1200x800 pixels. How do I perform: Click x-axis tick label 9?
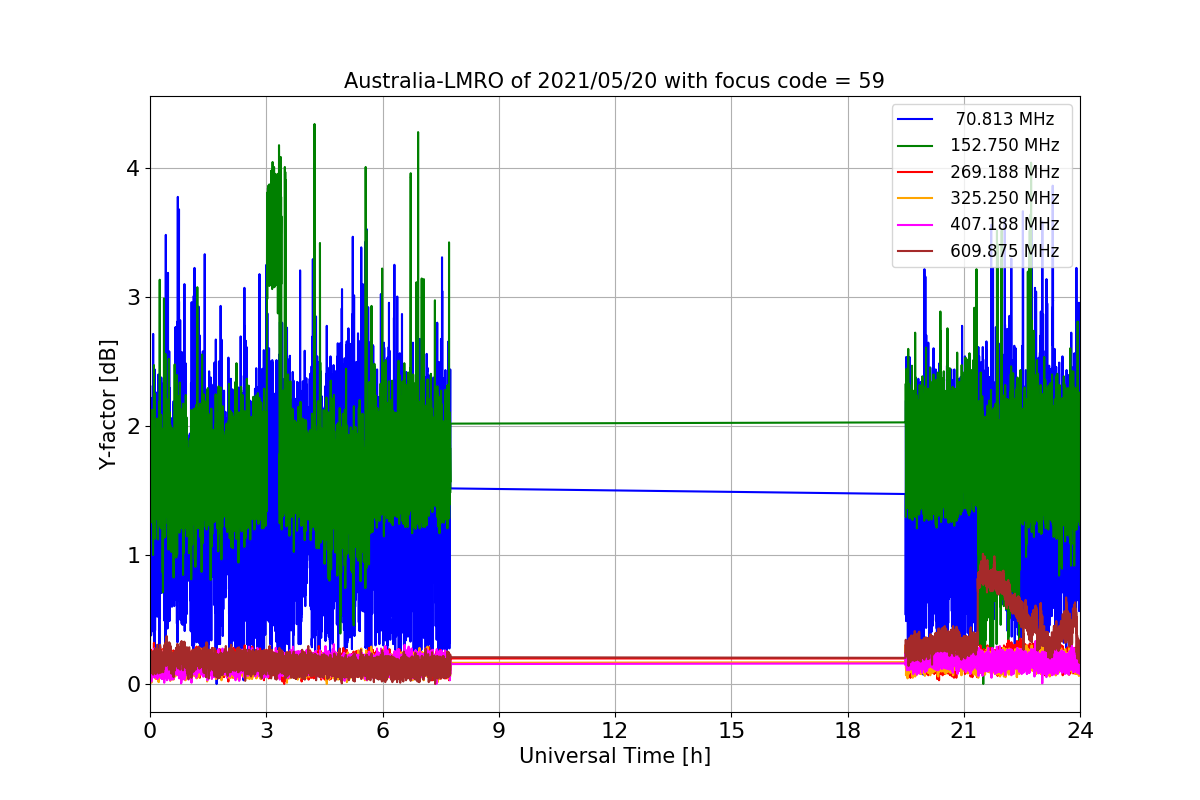point(499,731)
